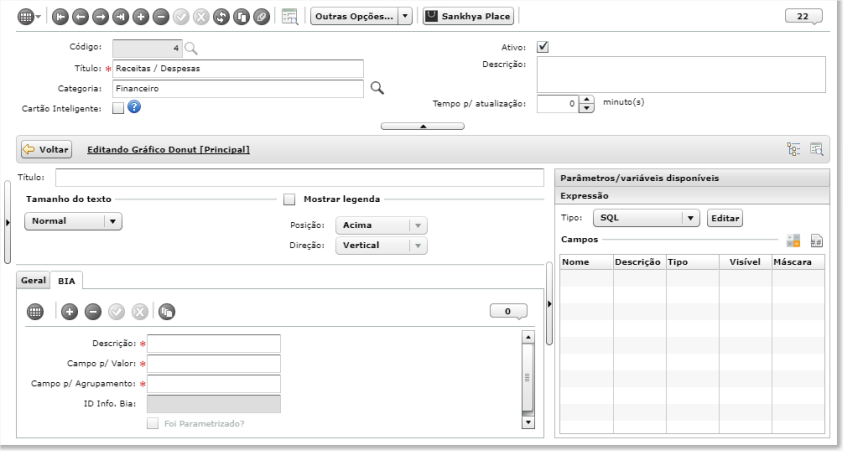Switch to Geral tab
The width and height of the screenshot is (843, 451).
tap(33, 280)
